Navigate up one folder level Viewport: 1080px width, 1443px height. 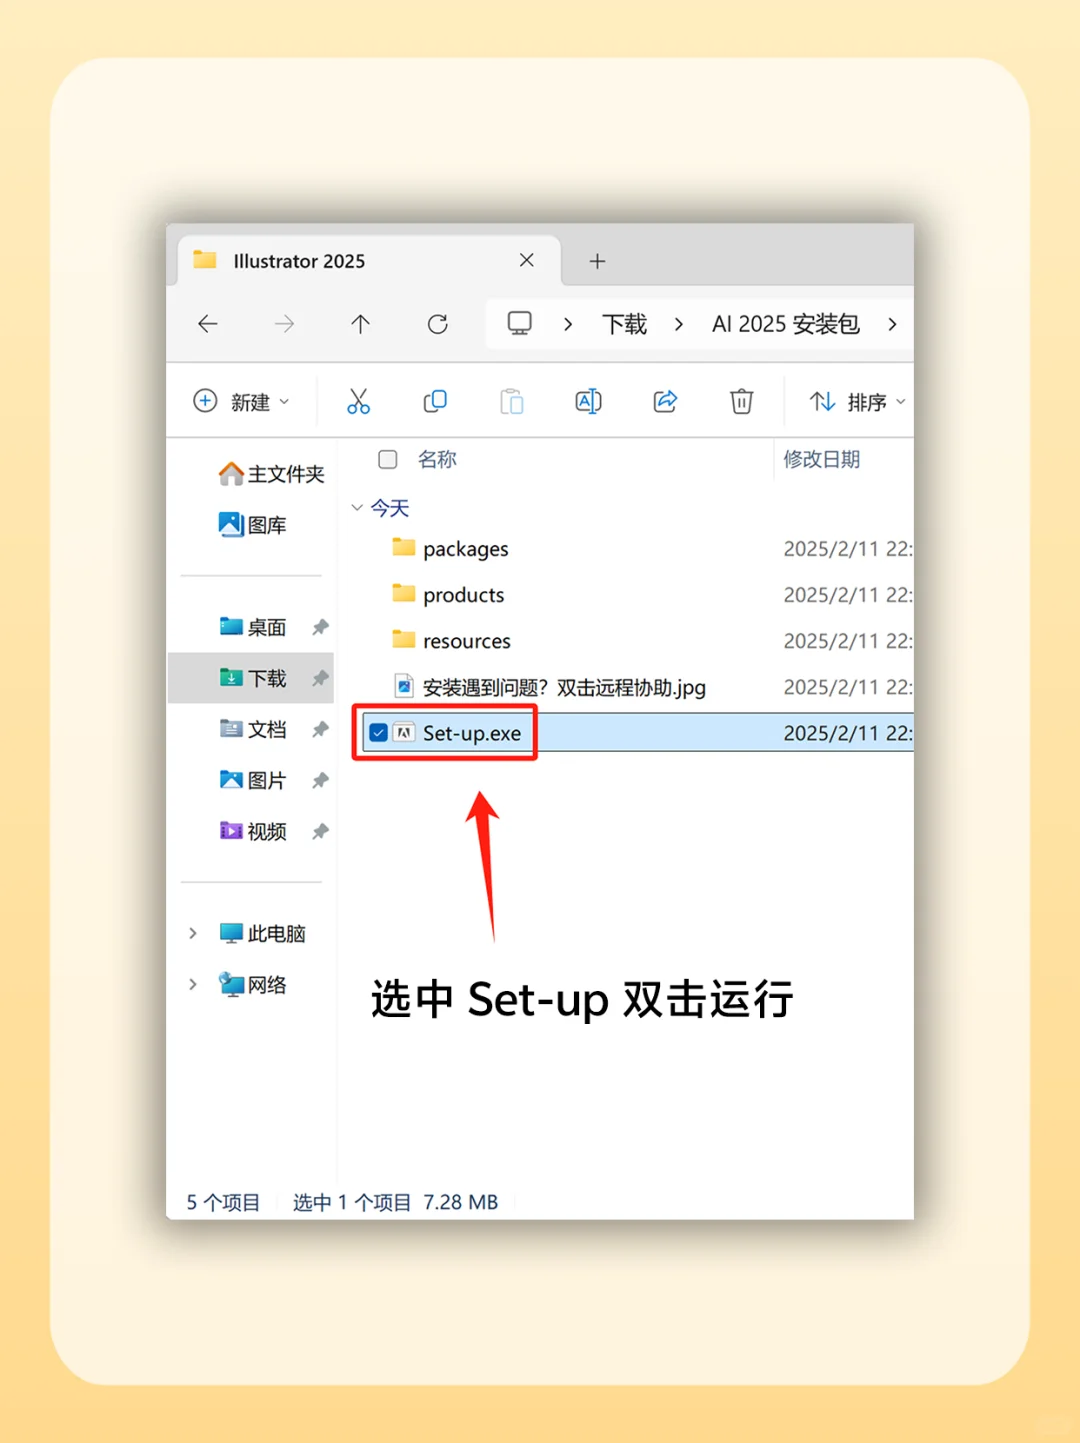tap(360, 324)
